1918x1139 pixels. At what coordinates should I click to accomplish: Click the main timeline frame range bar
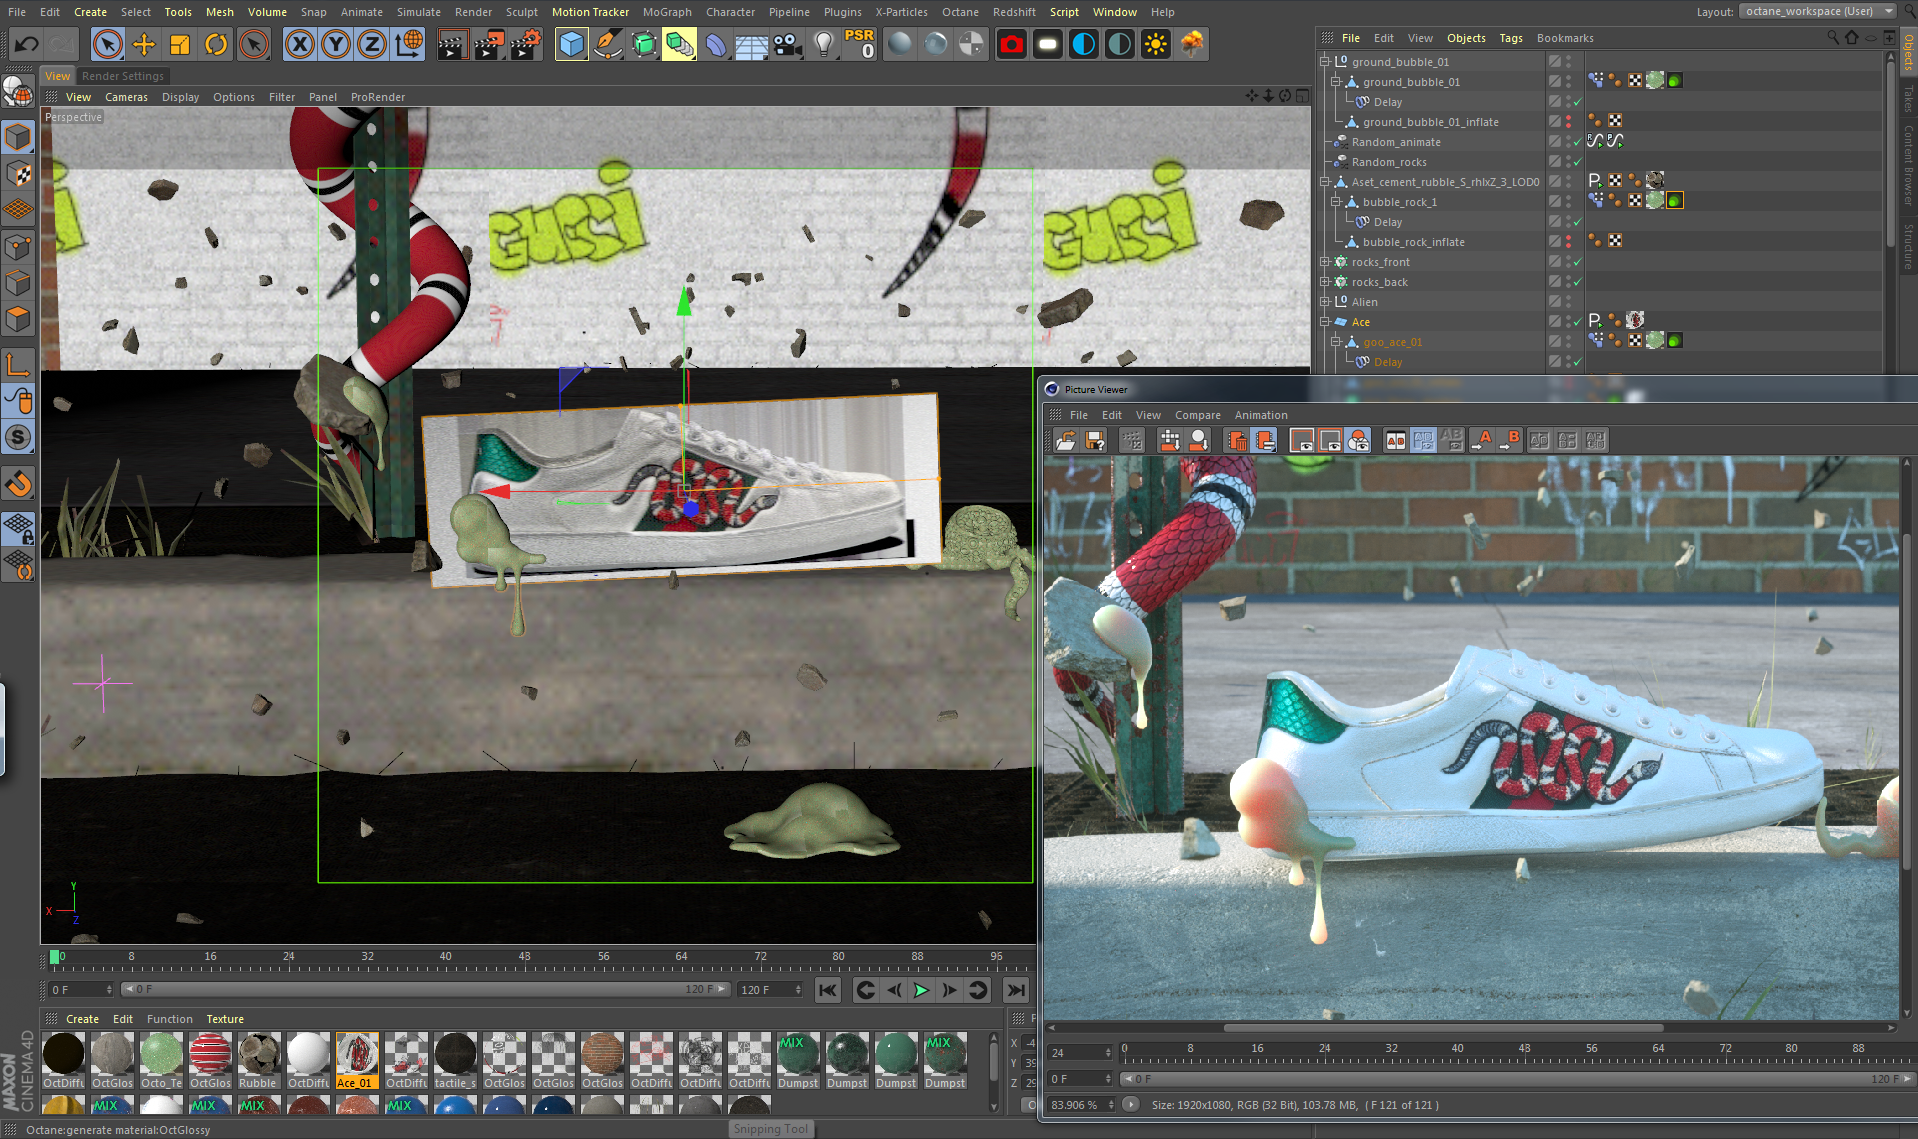pyautogui.click(x=426, y=990)
